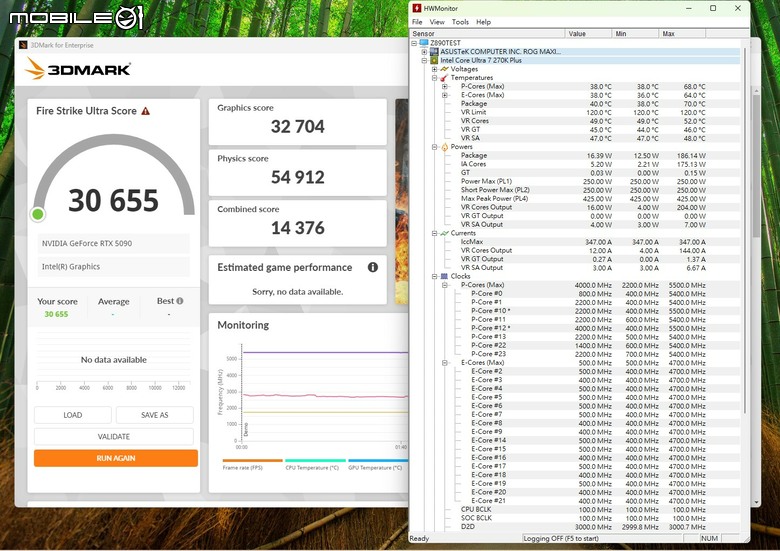
Task: Select the D2D clock row
Action: pos(575,527)
